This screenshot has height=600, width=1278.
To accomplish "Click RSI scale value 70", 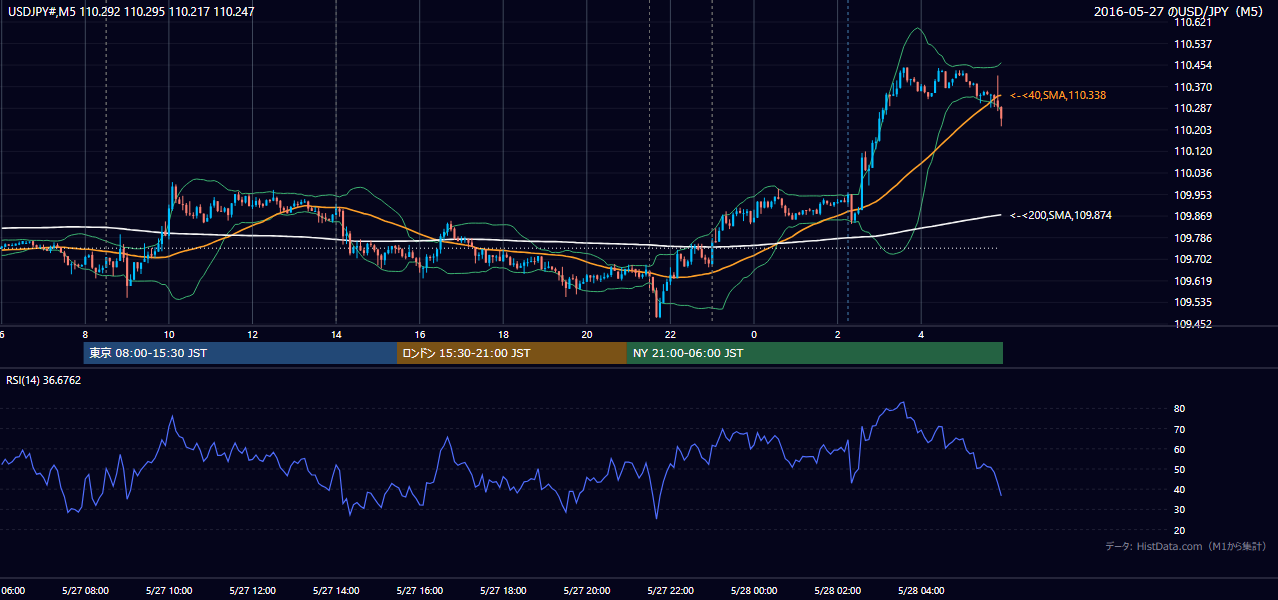I will click(x=1180, y=429).
